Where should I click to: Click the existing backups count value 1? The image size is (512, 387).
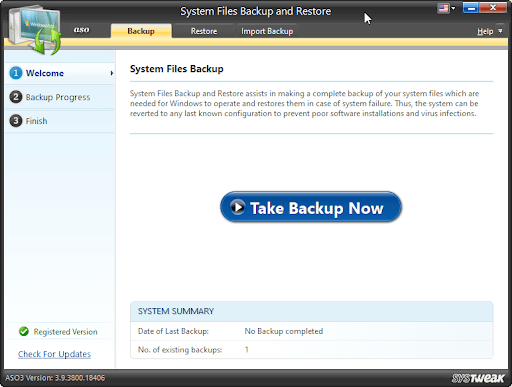pos(247,350)
